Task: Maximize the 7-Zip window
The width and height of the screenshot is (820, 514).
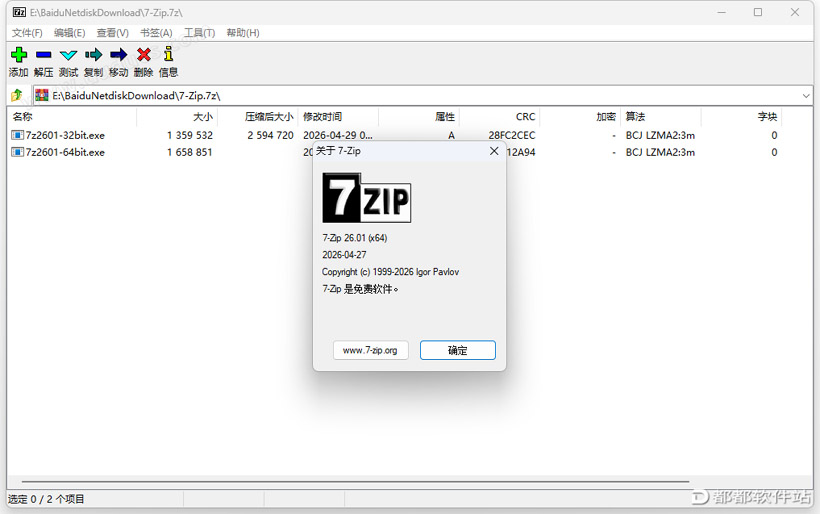Action: coord(758,12)
